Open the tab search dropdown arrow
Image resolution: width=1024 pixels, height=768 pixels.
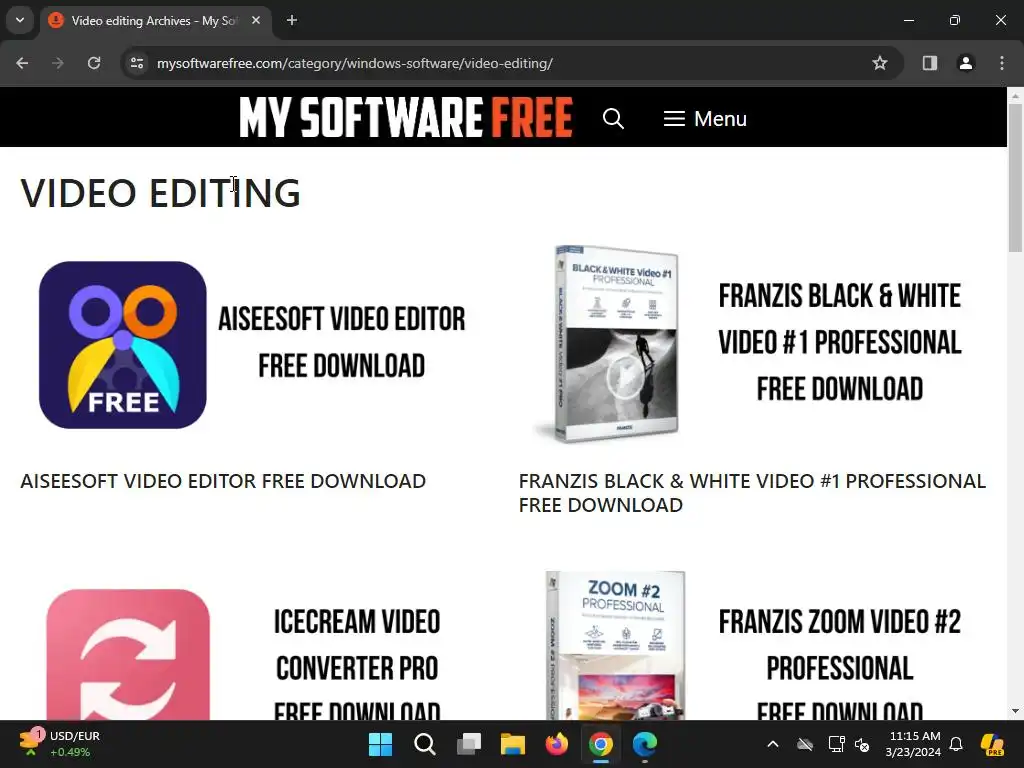pyautogui.click(x=20, y=20)
